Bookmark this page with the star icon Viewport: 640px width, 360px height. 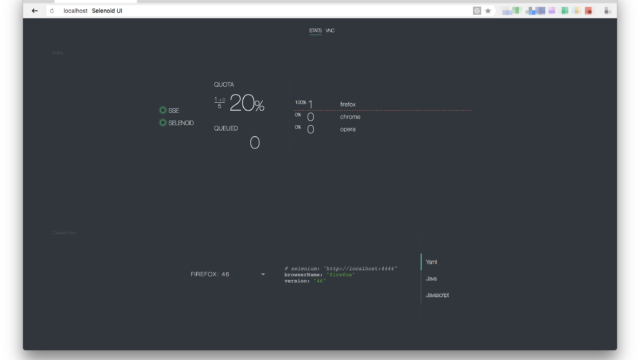[x=488, y=11]
